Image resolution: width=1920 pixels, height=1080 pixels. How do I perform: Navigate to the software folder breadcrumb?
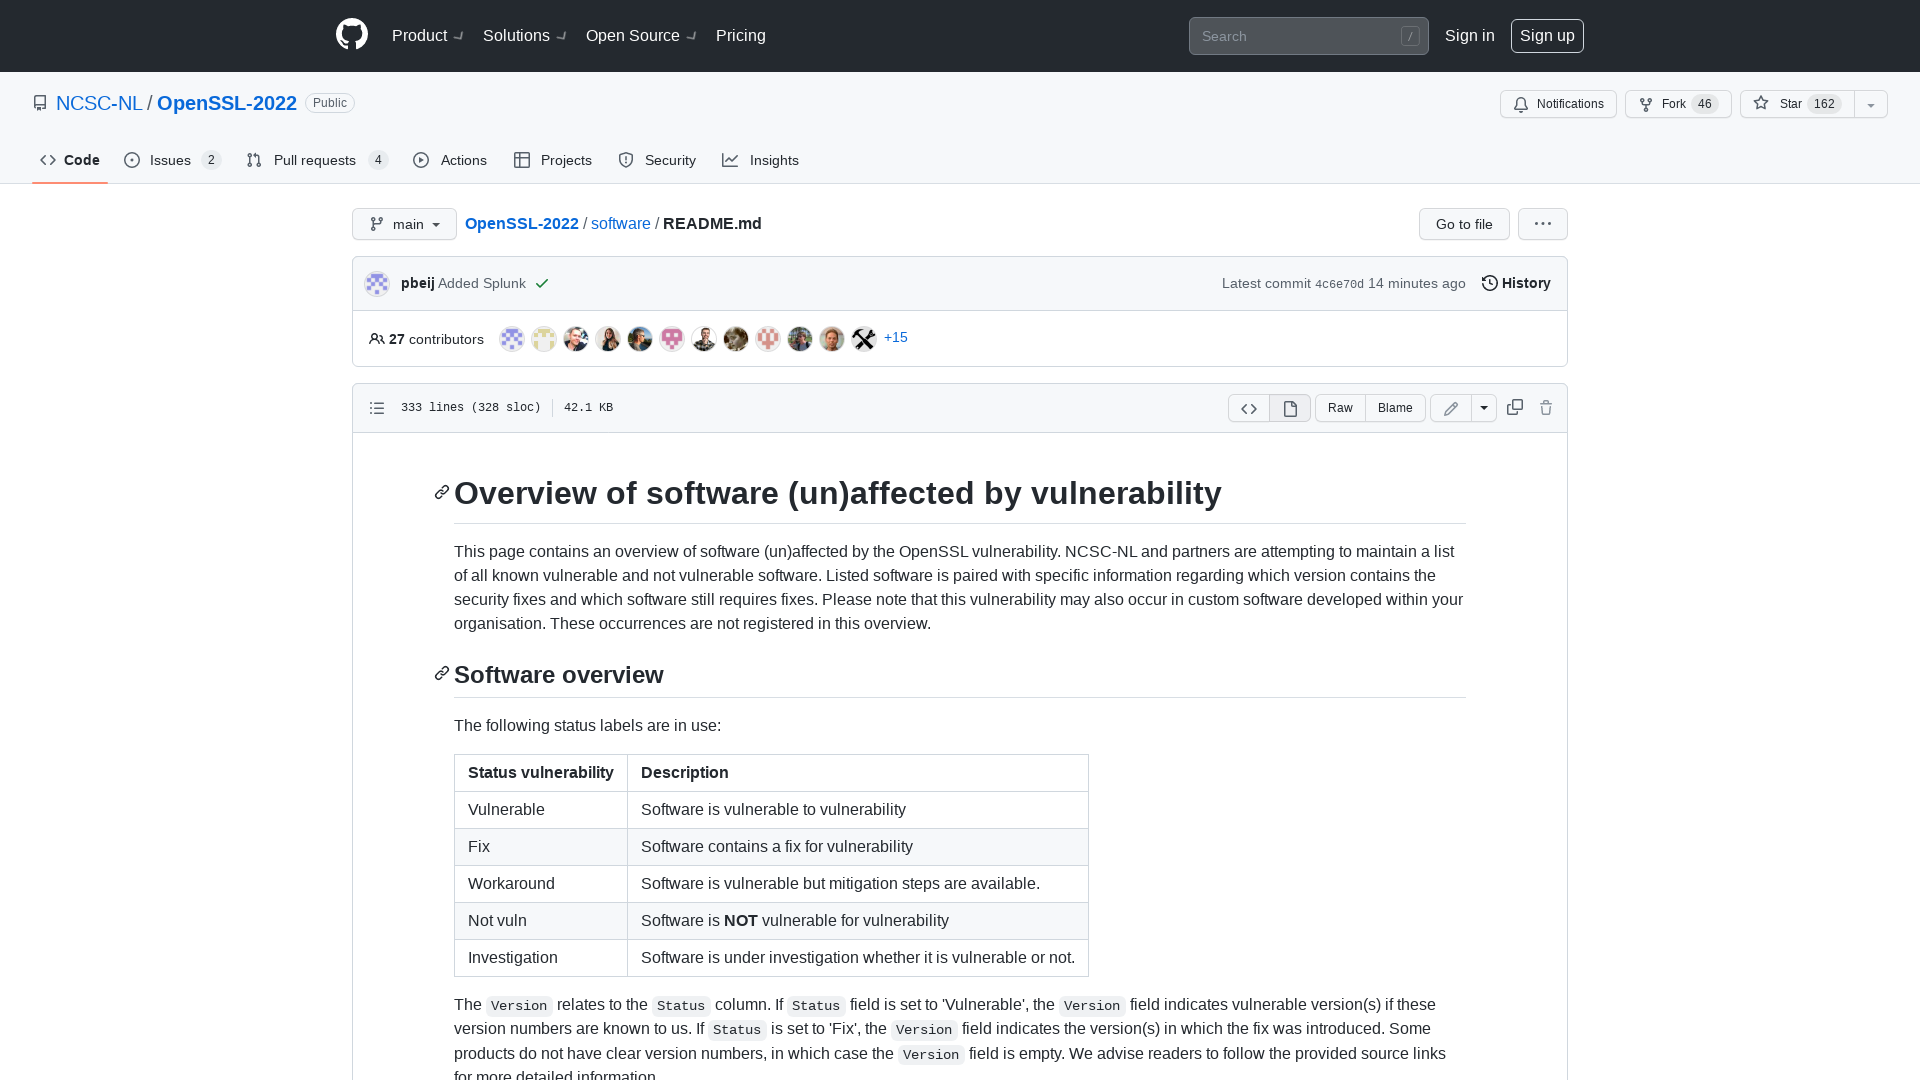[620, 223]
